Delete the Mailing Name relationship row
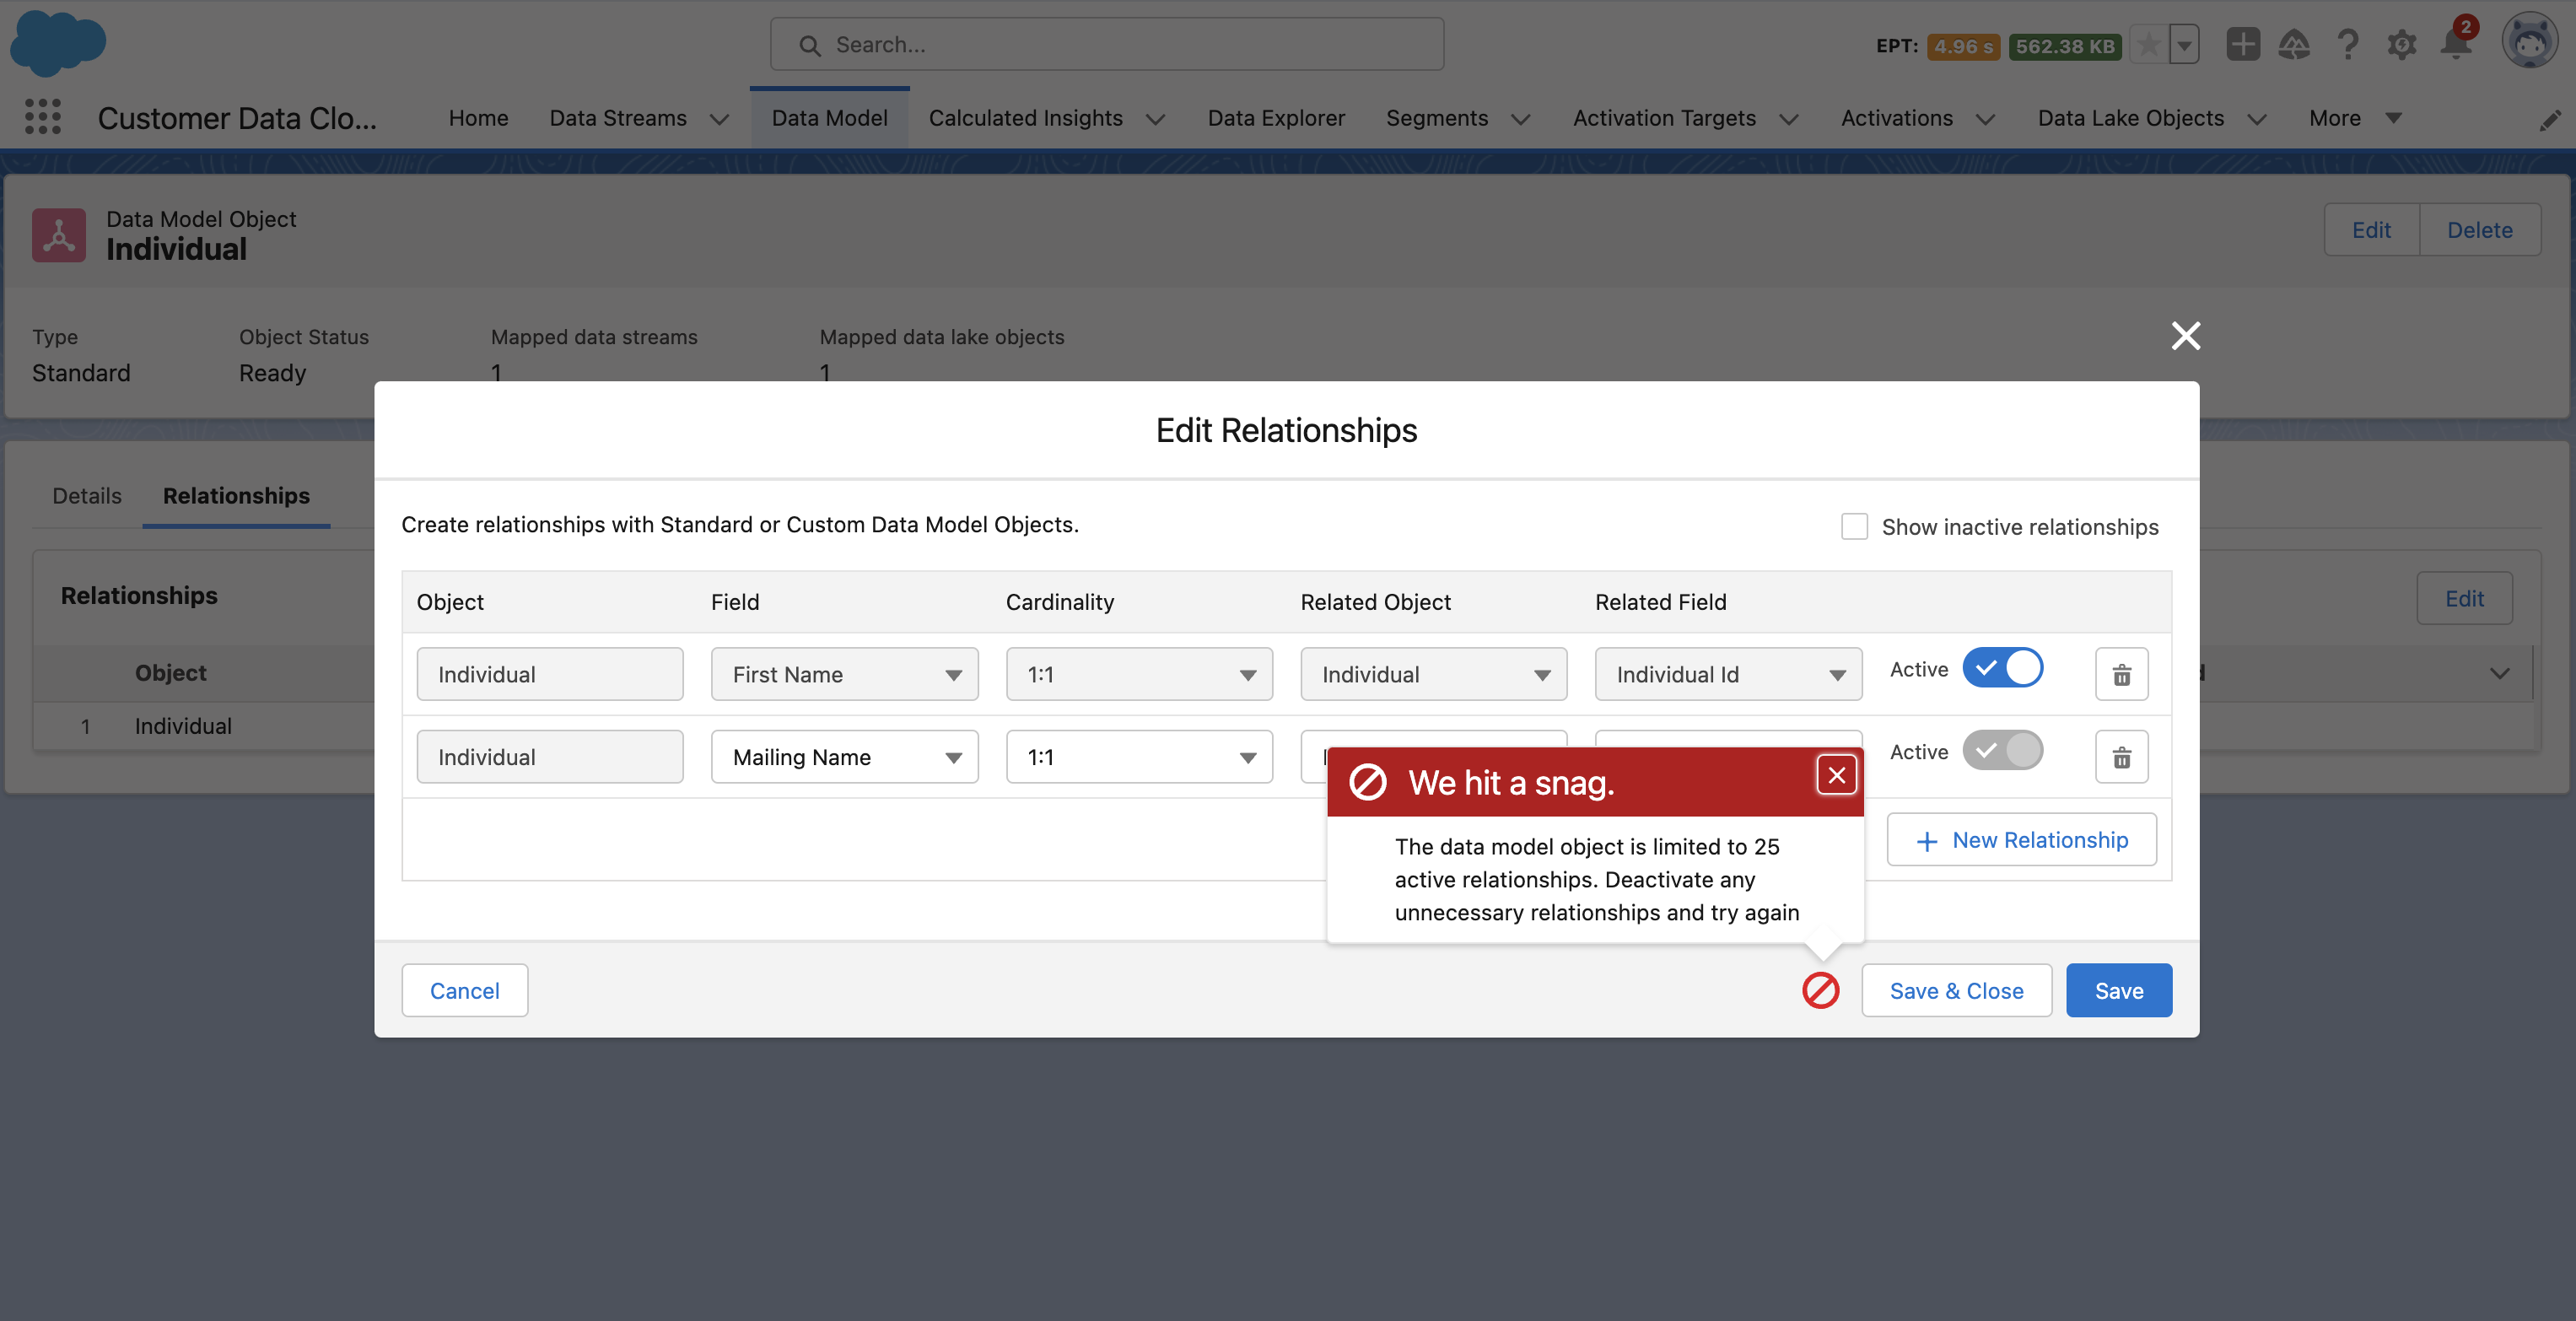Screen dimensions: 2576x1321 tap(2122, 757)
